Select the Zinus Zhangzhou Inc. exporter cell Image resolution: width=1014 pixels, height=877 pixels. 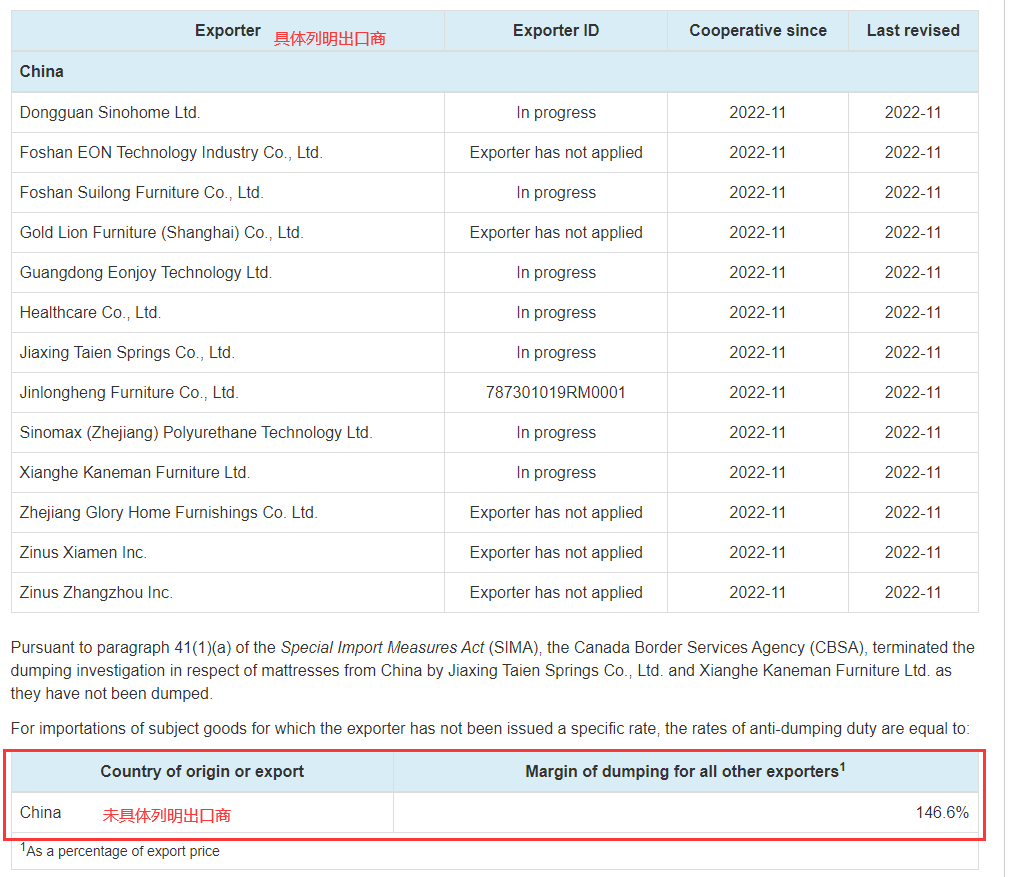pos(96,593)
